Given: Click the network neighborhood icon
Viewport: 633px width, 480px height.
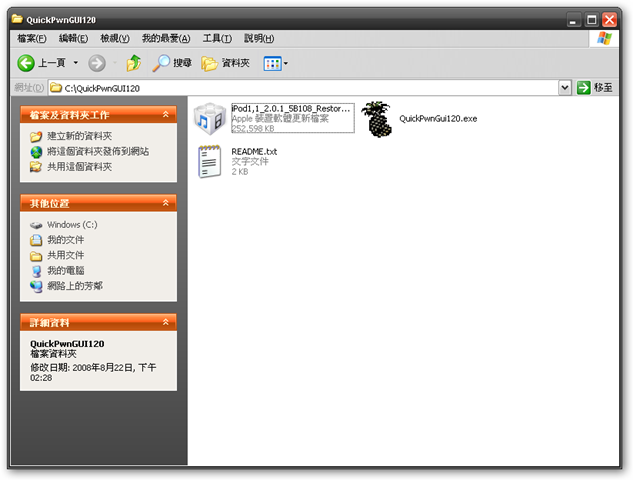Looking at the screenshot, I should (x=36, y=286).
